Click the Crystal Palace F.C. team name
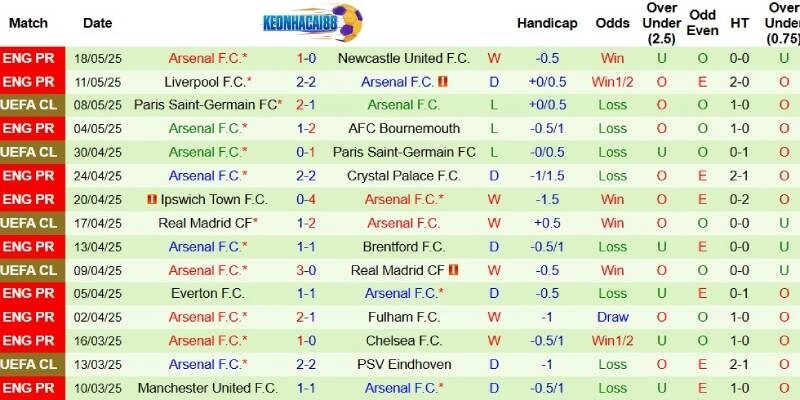 tap(404, 175)
